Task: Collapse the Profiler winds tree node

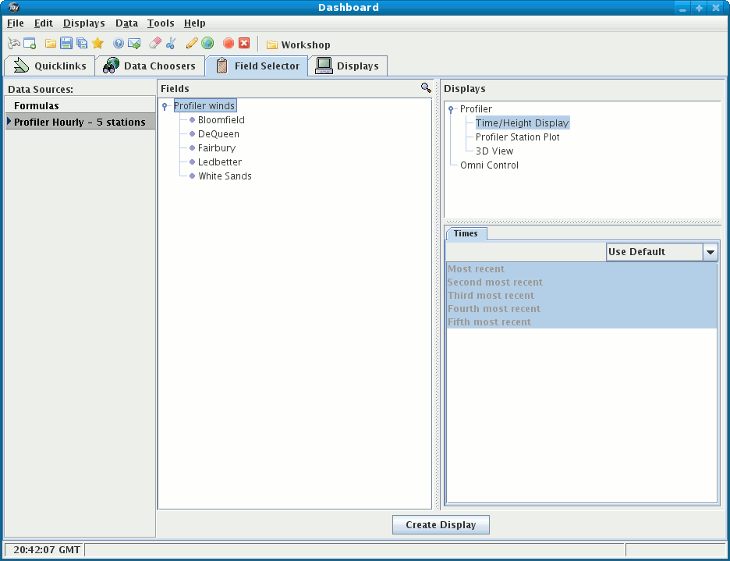Action: (165, 106)
